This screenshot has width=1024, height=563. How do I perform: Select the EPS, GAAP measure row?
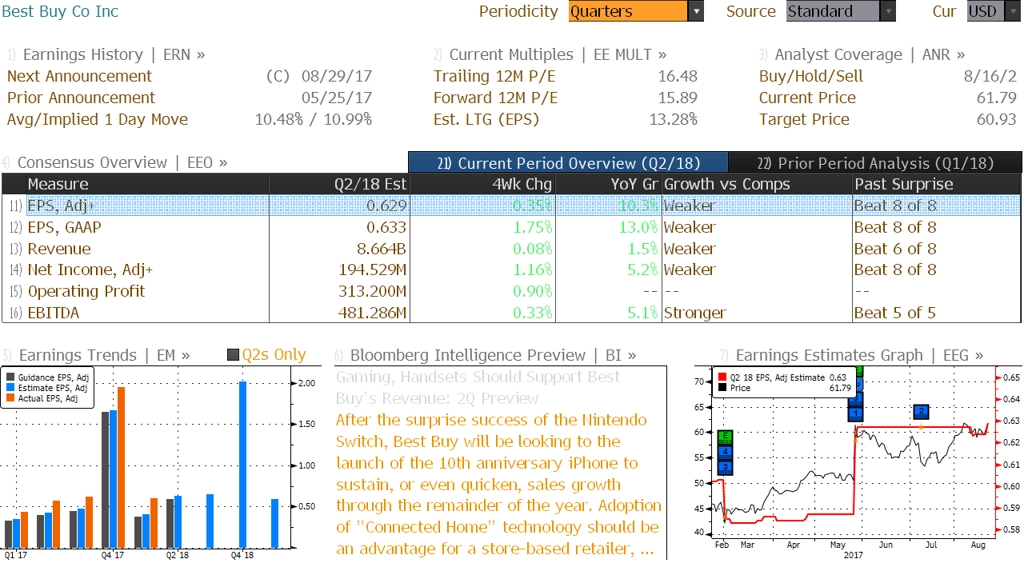click(511, 227)
